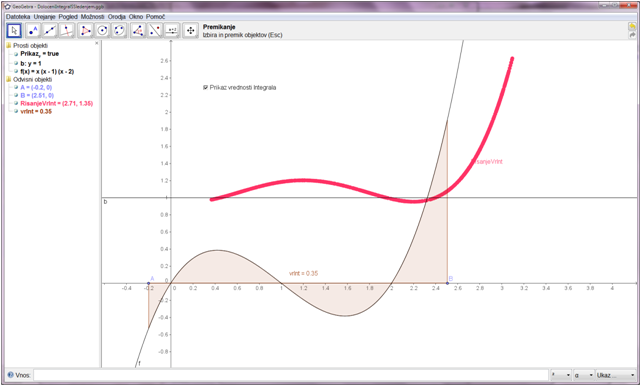Click the input help icon beside Vnos
This screenshot has height=386, width=641.
pyautogui.click(x=10, y=375)
